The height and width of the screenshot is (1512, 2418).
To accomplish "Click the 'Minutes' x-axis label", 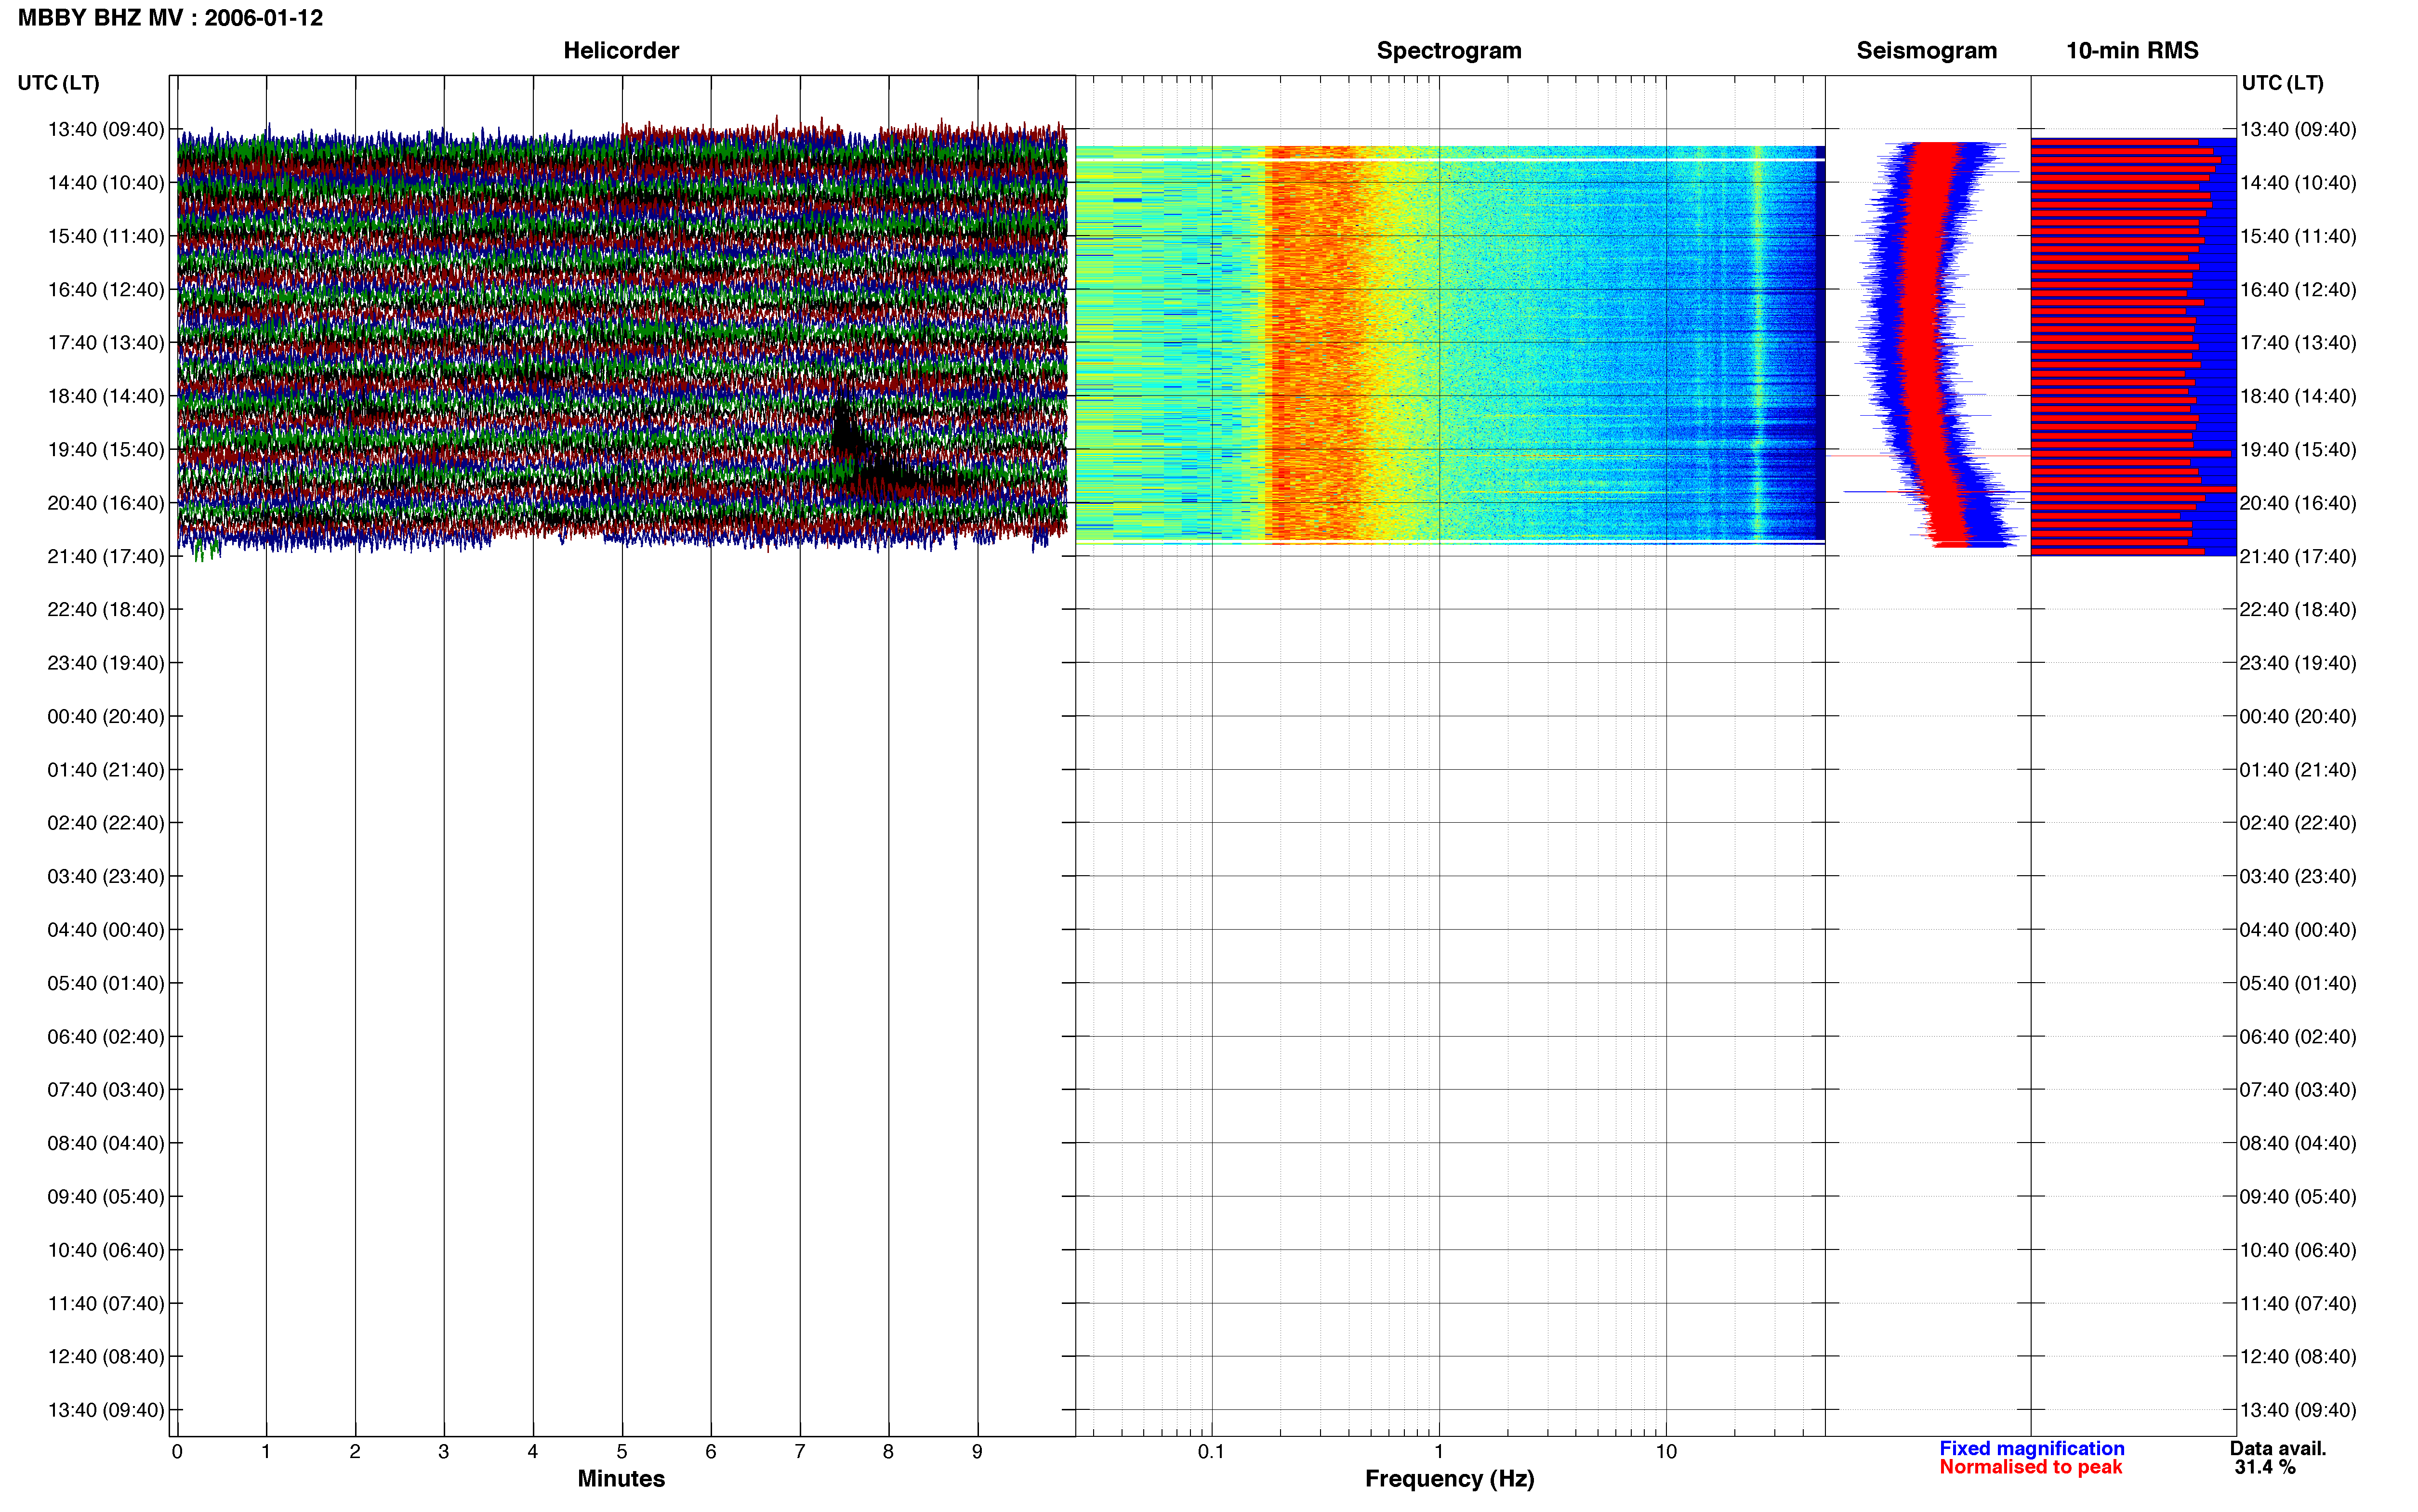I will click(x=621, y=1479).
